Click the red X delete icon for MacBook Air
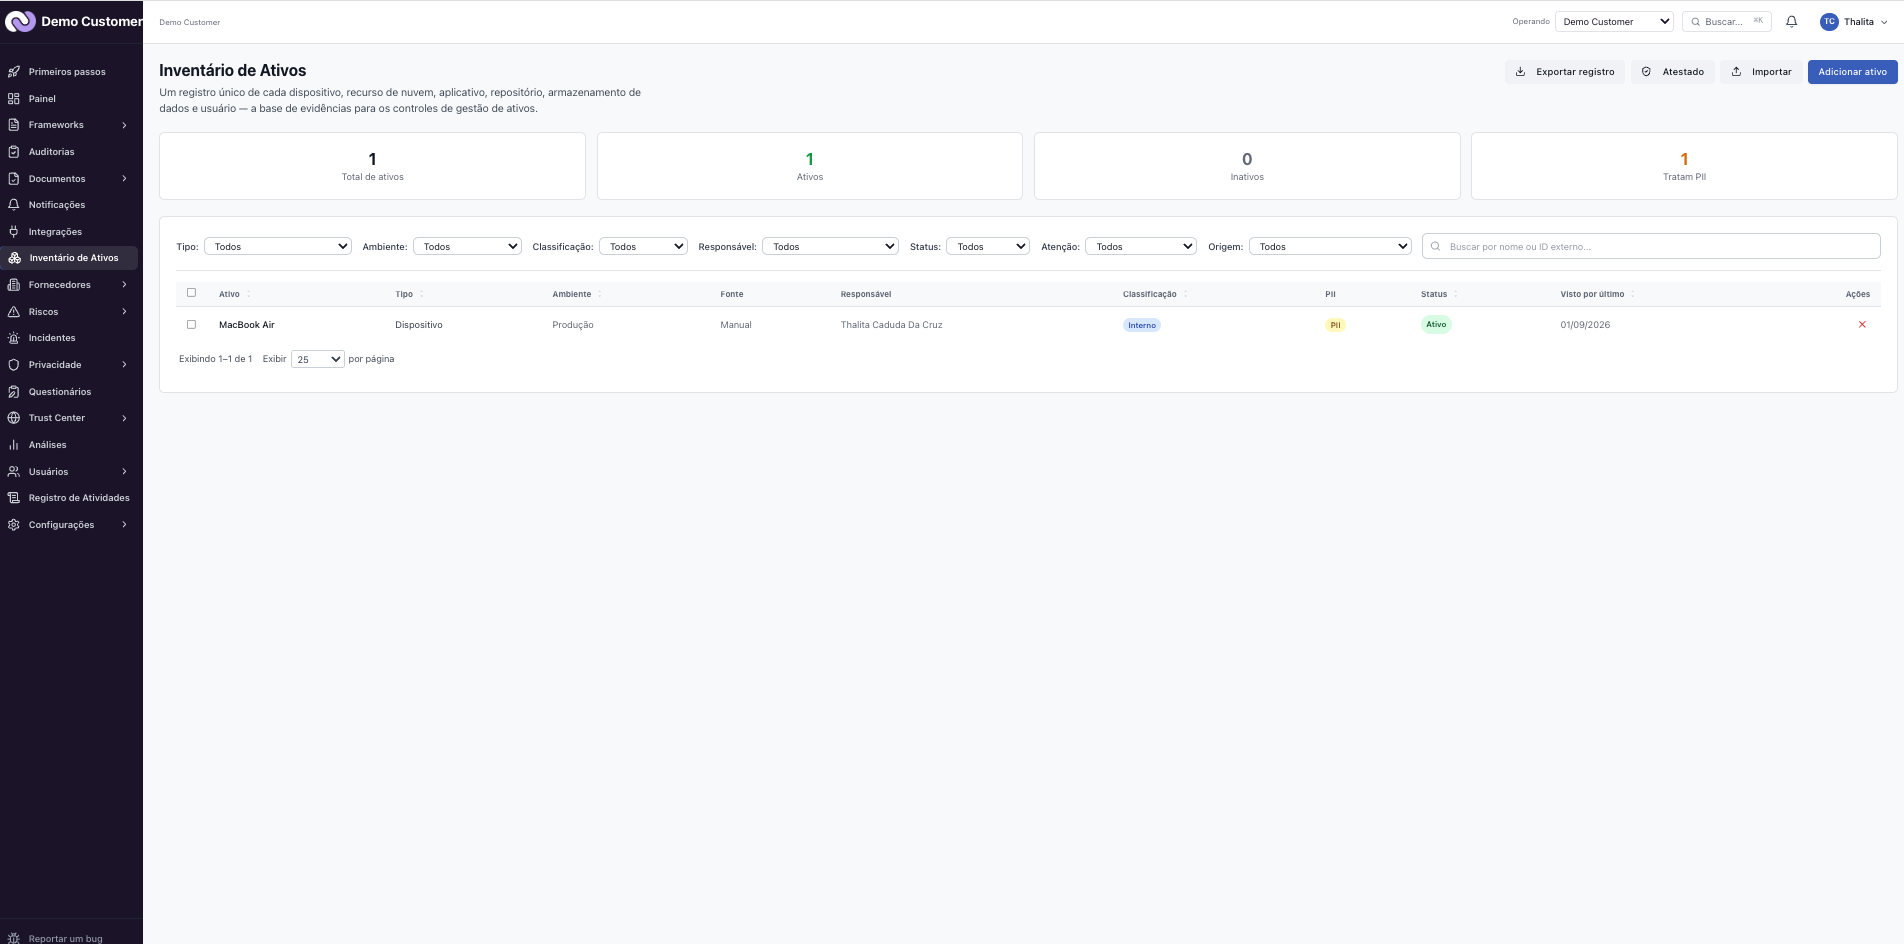1904x944 pixels. point(1862,324)
